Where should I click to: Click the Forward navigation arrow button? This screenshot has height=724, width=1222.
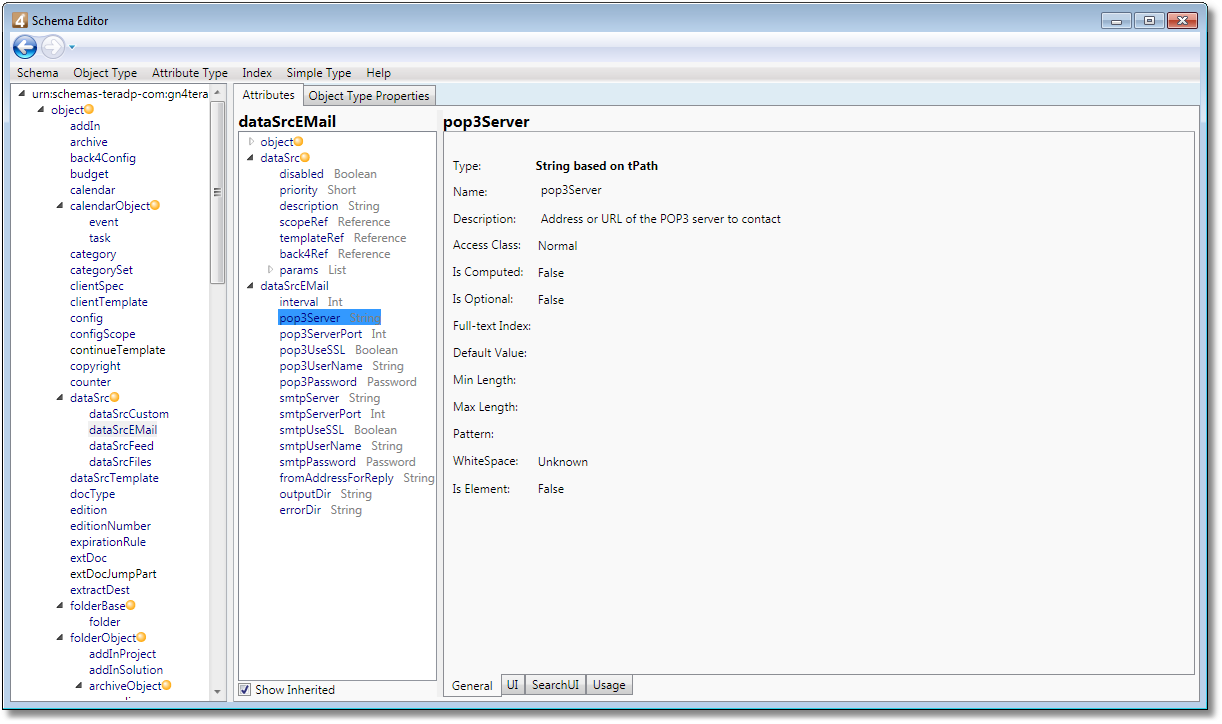[x=52, y=46]
